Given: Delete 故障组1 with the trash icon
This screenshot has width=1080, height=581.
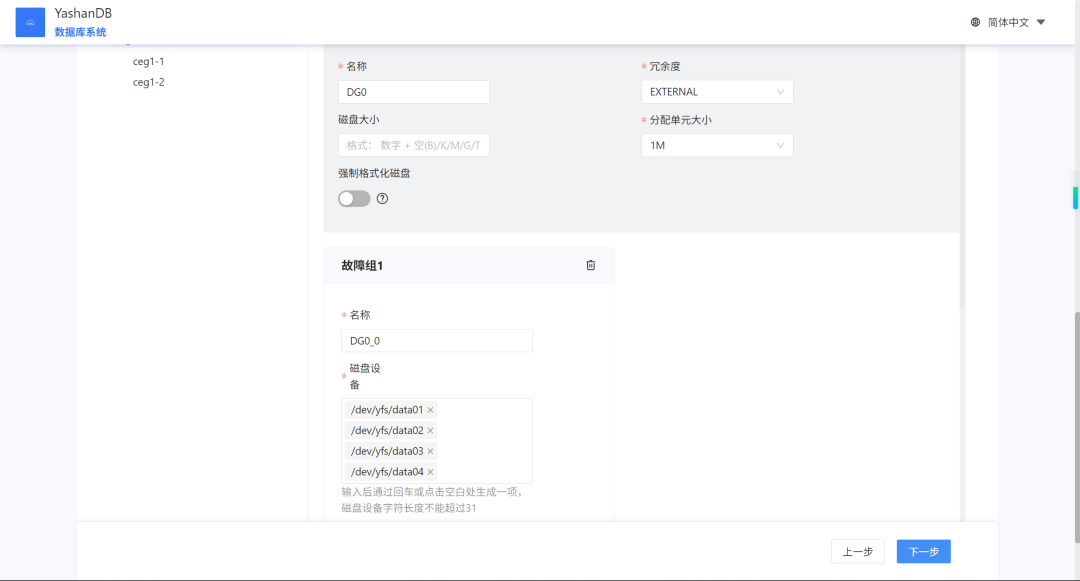Looking at the screenshot, I should coord(590,265).
